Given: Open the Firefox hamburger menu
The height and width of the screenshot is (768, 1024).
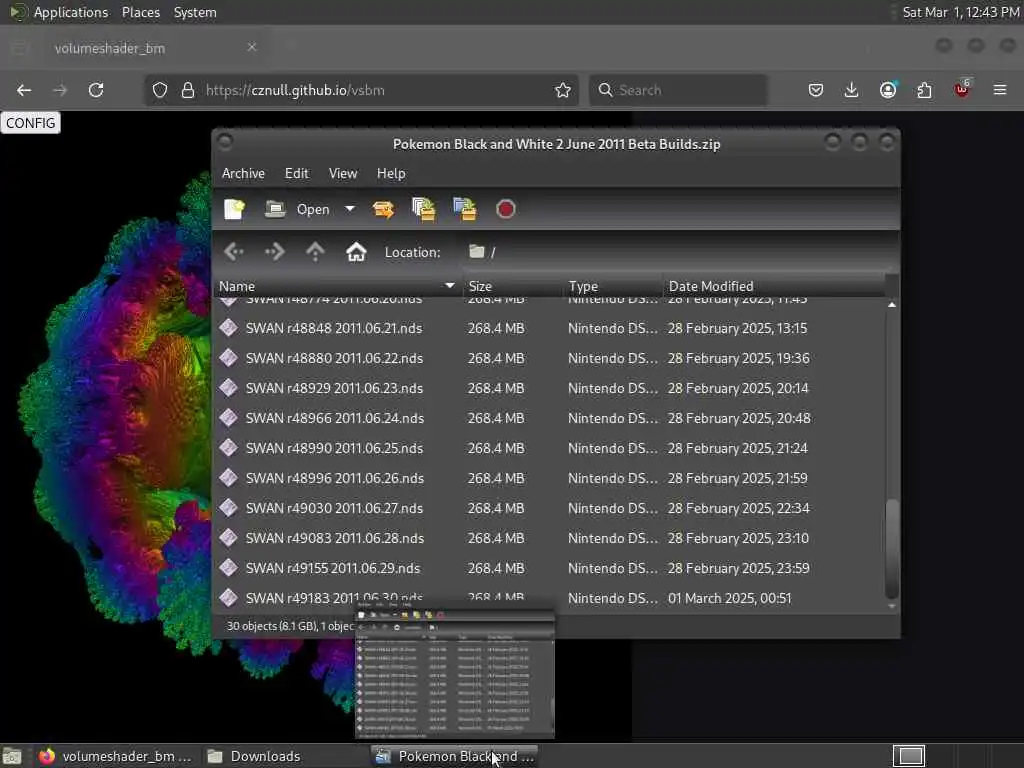Looking at the screenshot, I should click(x=1000, y=90).
